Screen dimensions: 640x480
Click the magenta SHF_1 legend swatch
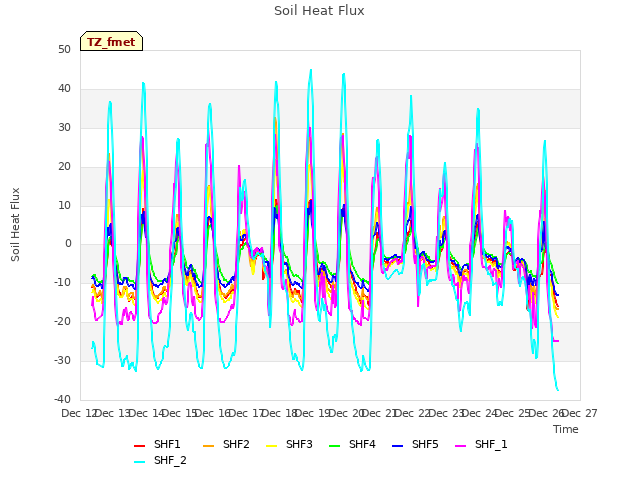pyautogui.click(x=460, y=446)
